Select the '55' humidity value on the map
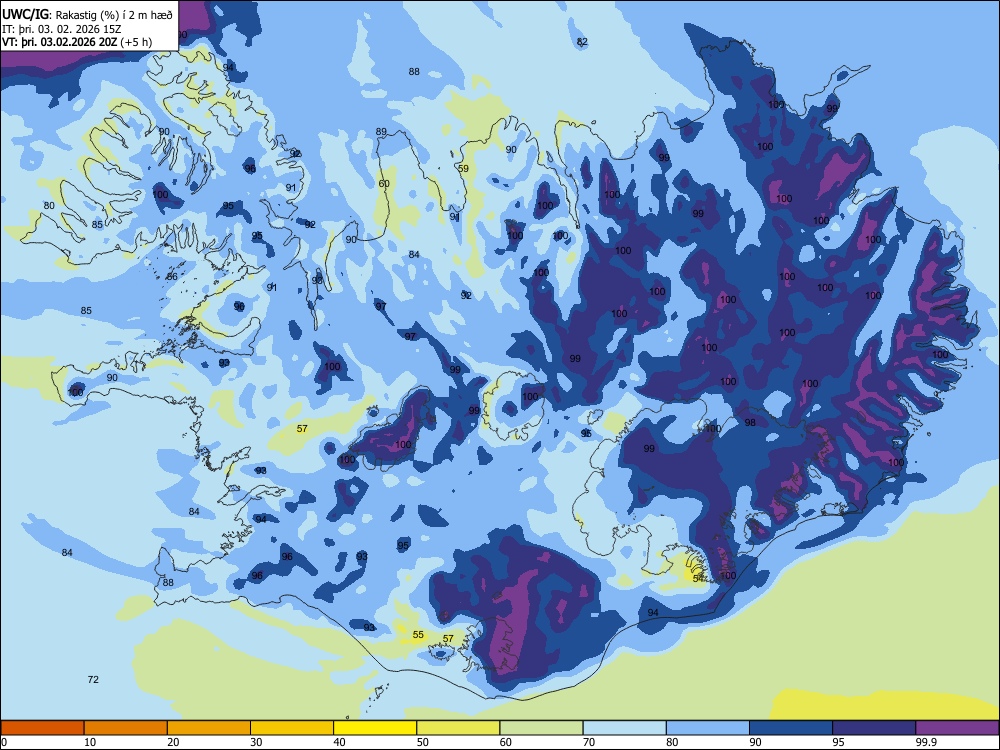The height and width of the screenshot is (750, 1000). [418, 635]
